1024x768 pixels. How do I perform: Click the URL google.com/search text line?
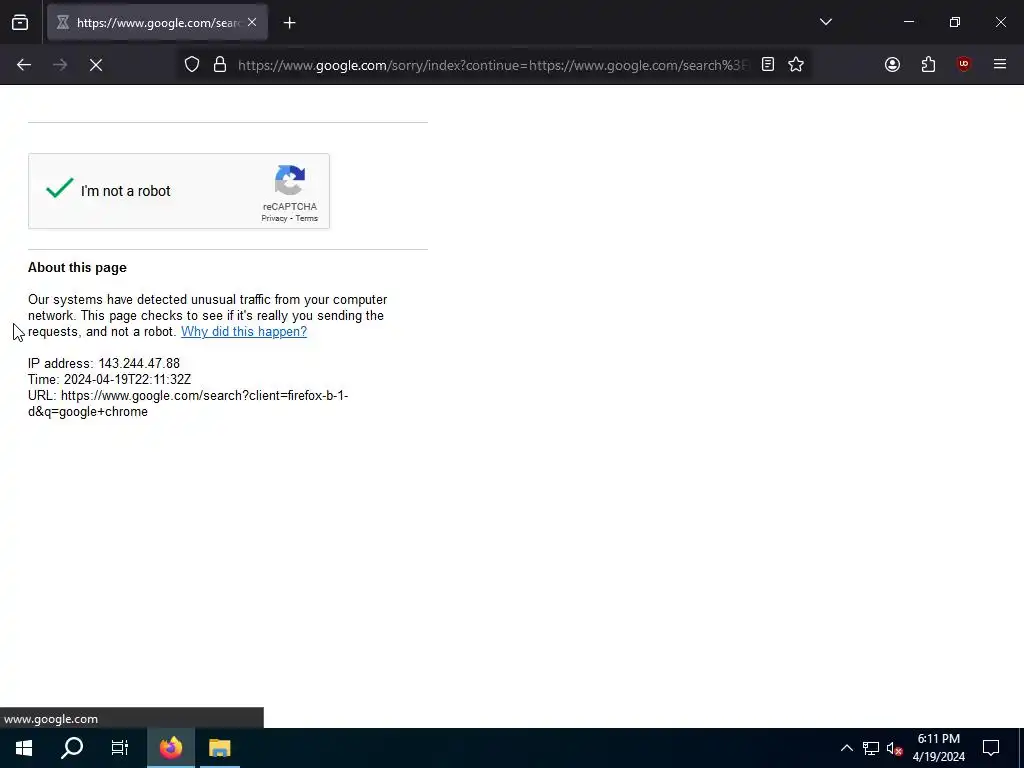(x=188, y=404)
